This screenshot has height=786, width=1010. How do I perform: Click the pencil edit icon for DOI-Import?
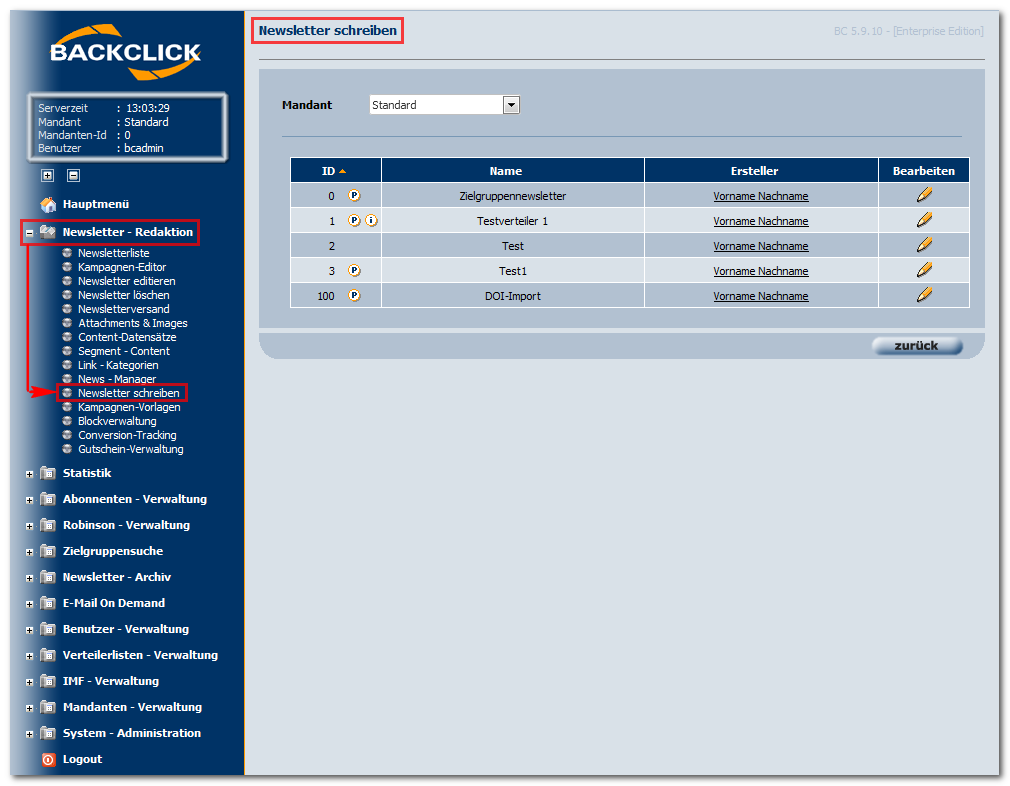tap(924, 294)
